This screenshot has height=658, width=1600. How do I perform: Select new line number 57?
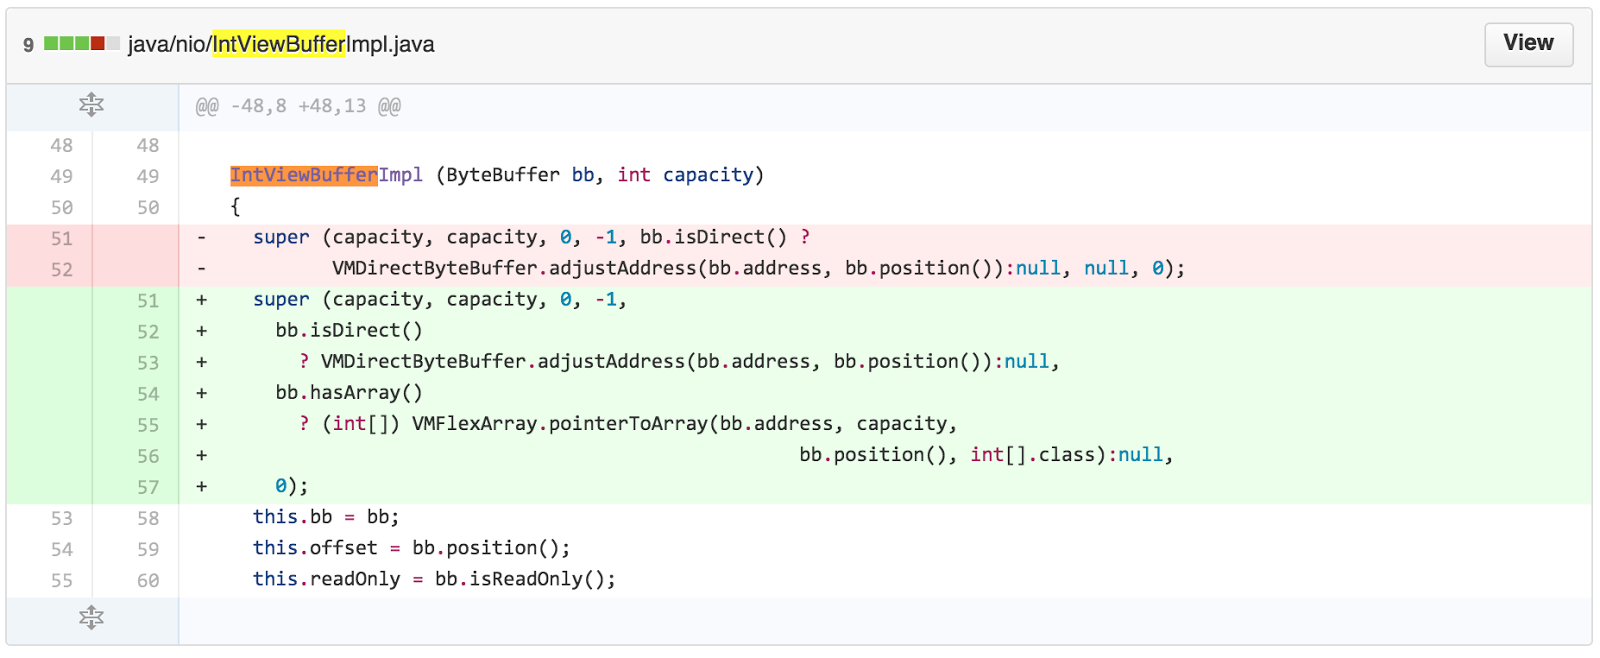tap(148, 487)
